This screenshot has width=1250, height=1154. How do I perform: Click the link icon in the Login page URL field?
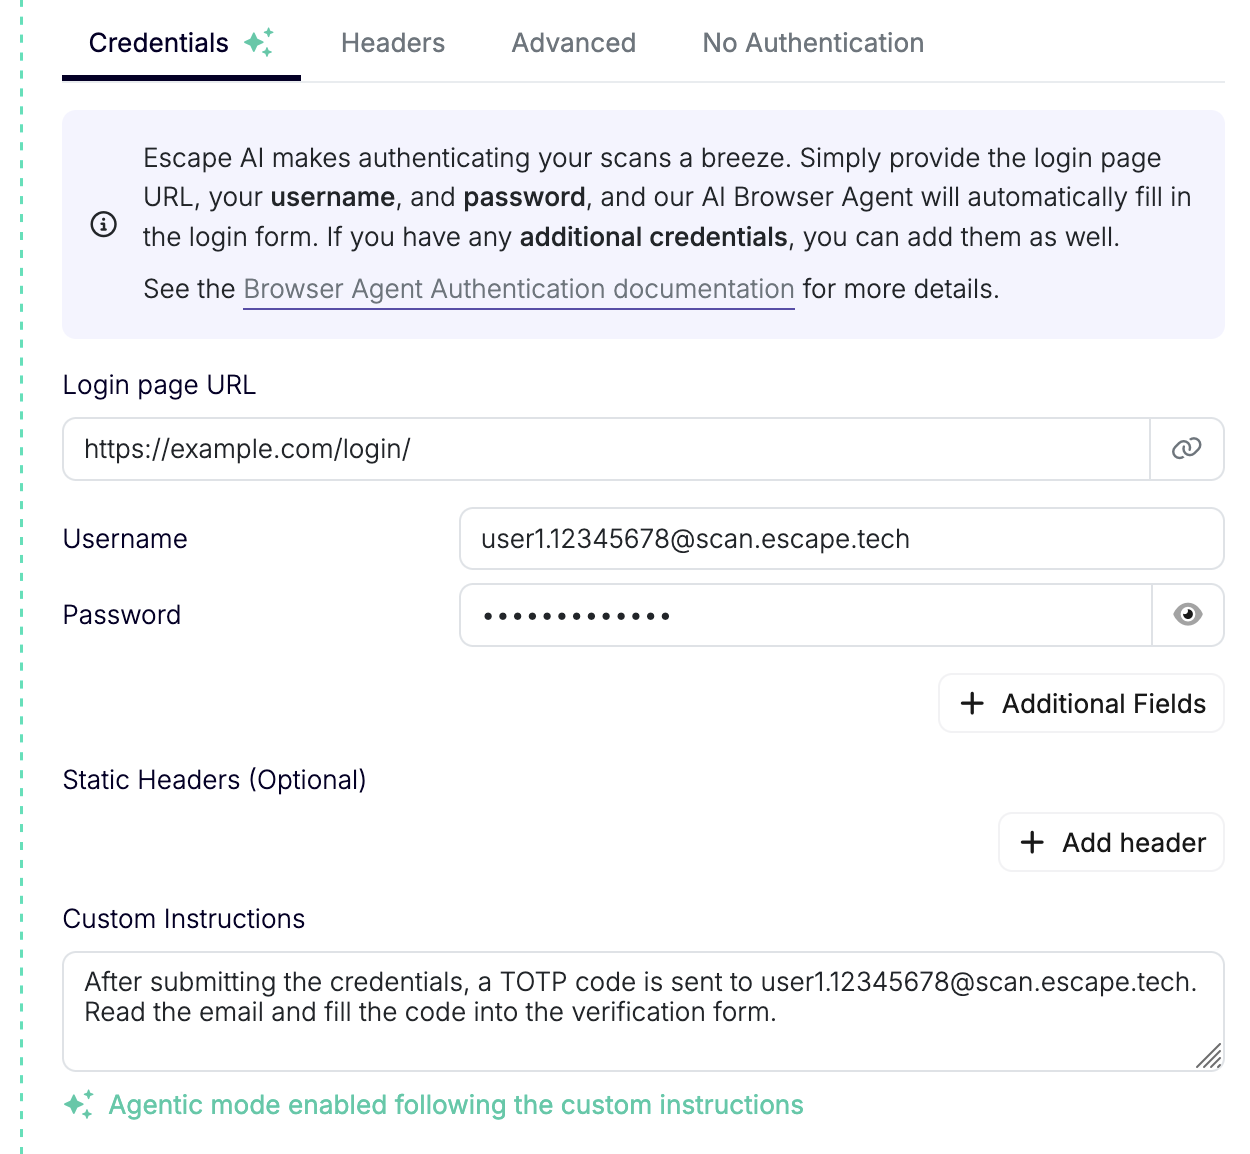tap(1187, 449)
